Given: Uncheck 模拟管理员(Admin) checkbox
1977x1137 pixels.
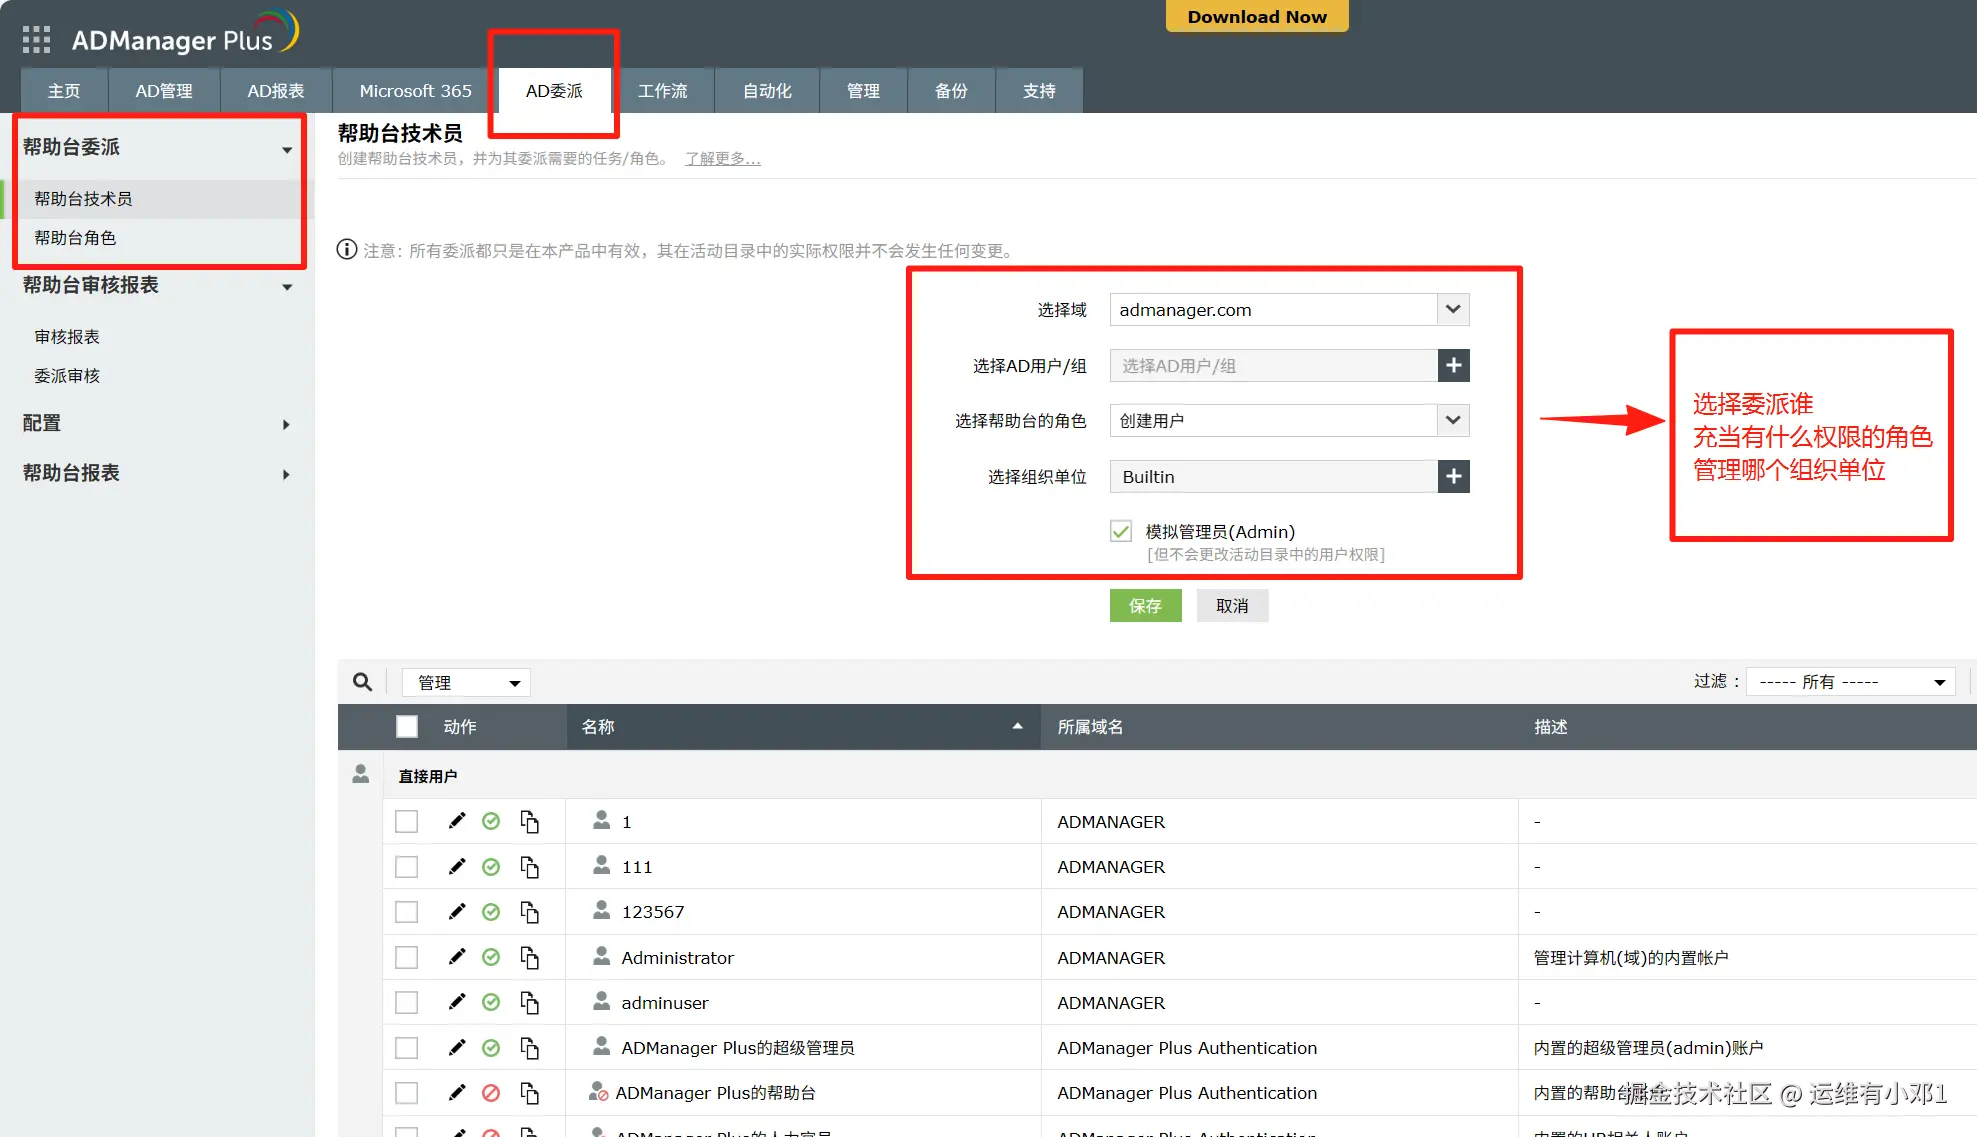Looking at the screenshot, I should pyautogui.click(x=1121, y=532).
